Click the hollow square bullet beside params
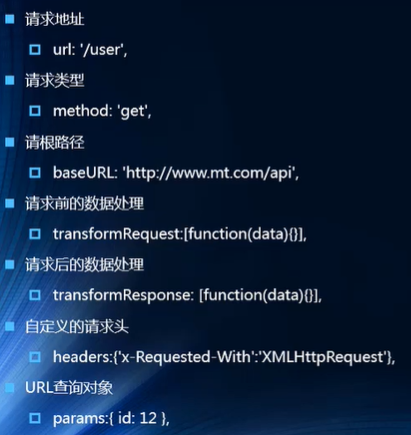The image size is (411, 435). tap(35, 418)
